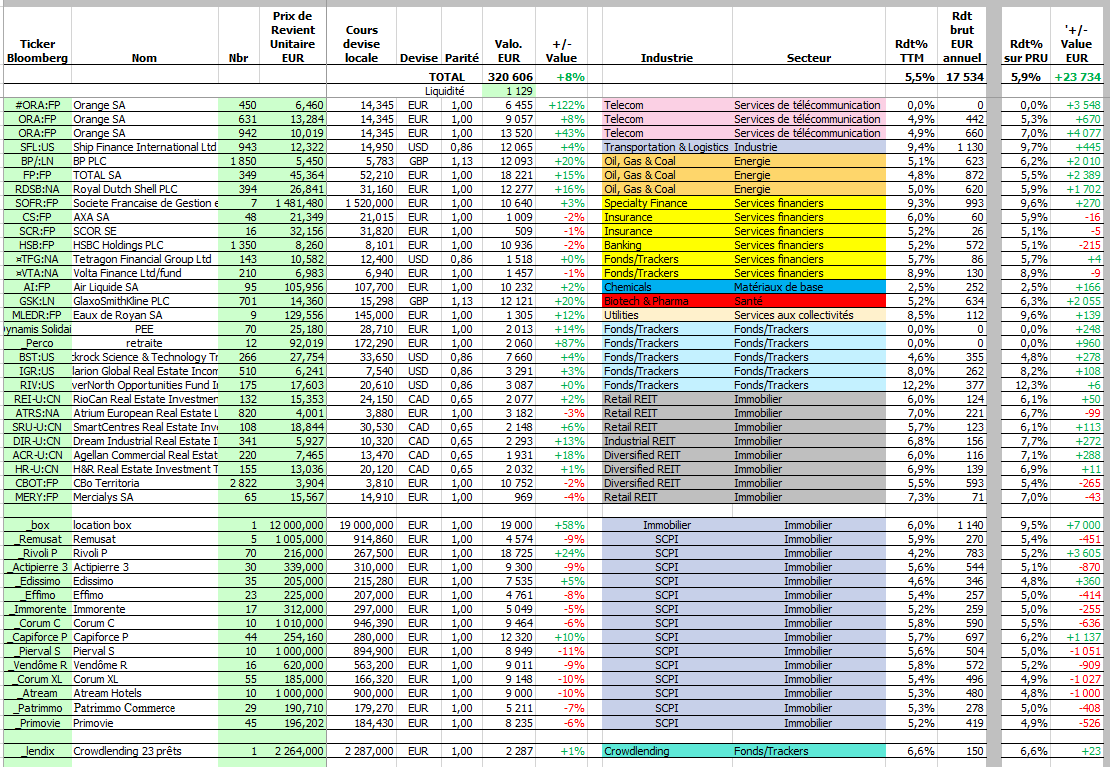Click the Primovie name cell
The width and height of the screenshot is (1110, 767).
click(145, 723)
